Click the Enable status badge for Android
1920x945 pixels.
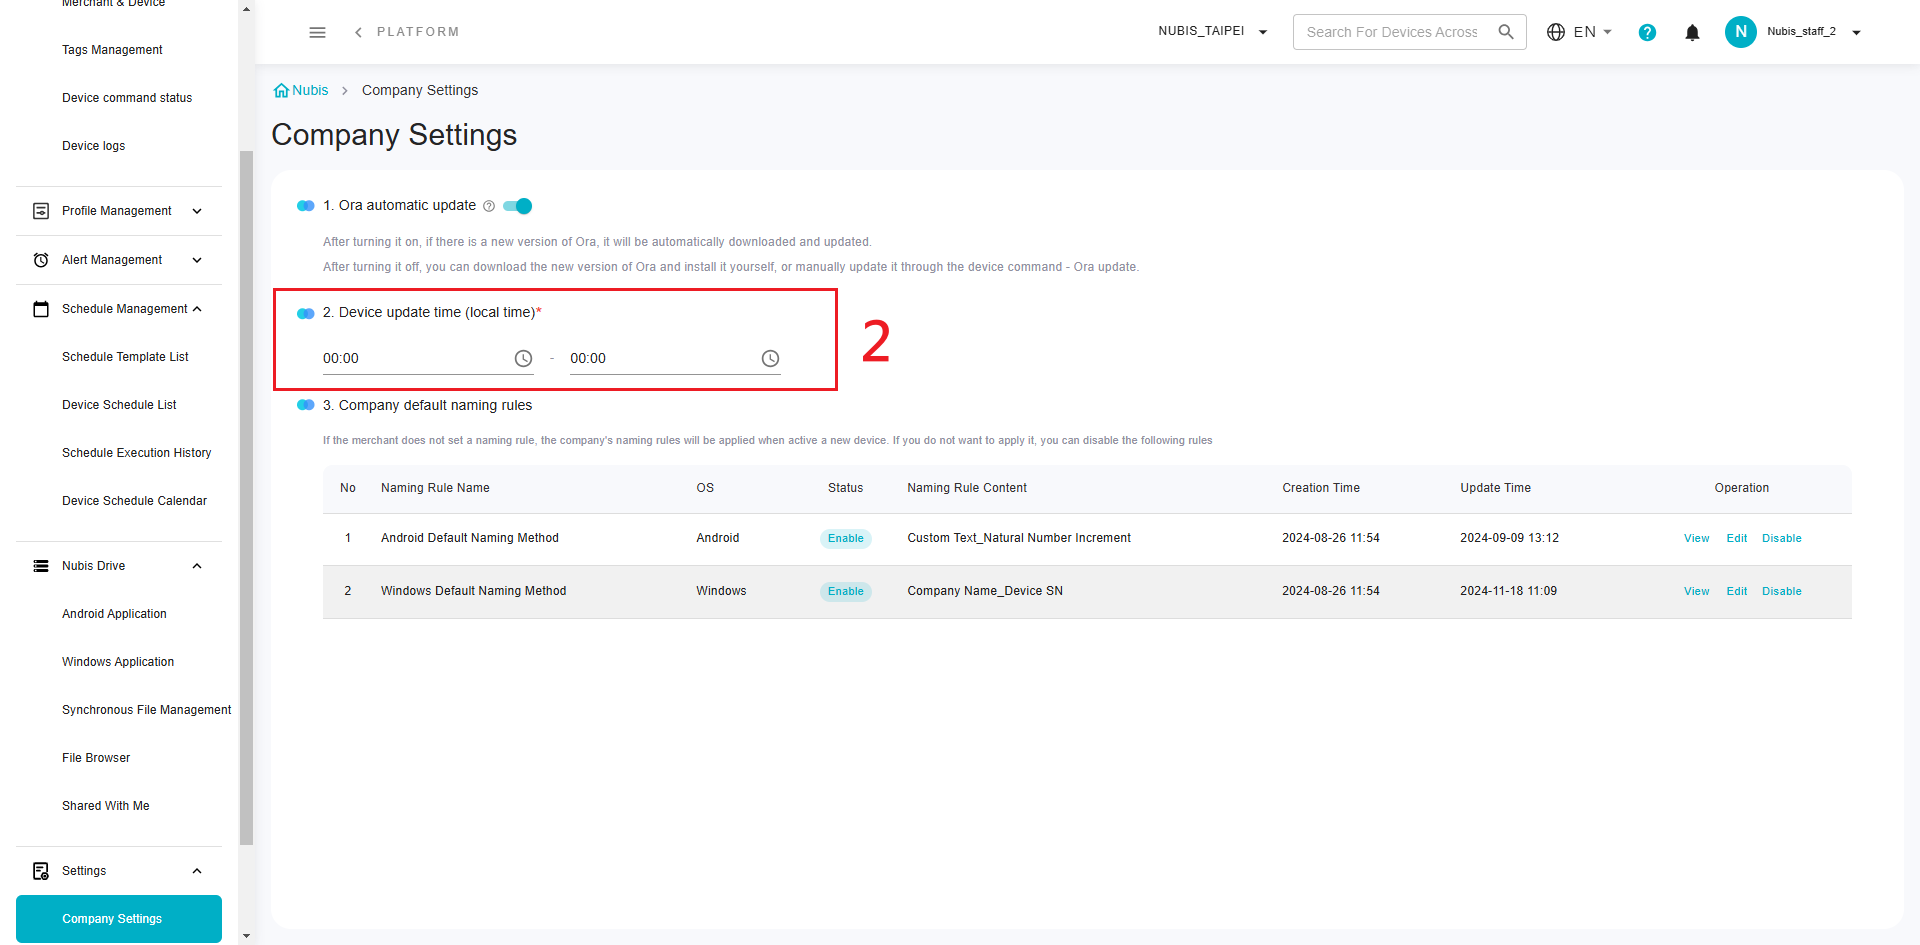pos(846,538)
